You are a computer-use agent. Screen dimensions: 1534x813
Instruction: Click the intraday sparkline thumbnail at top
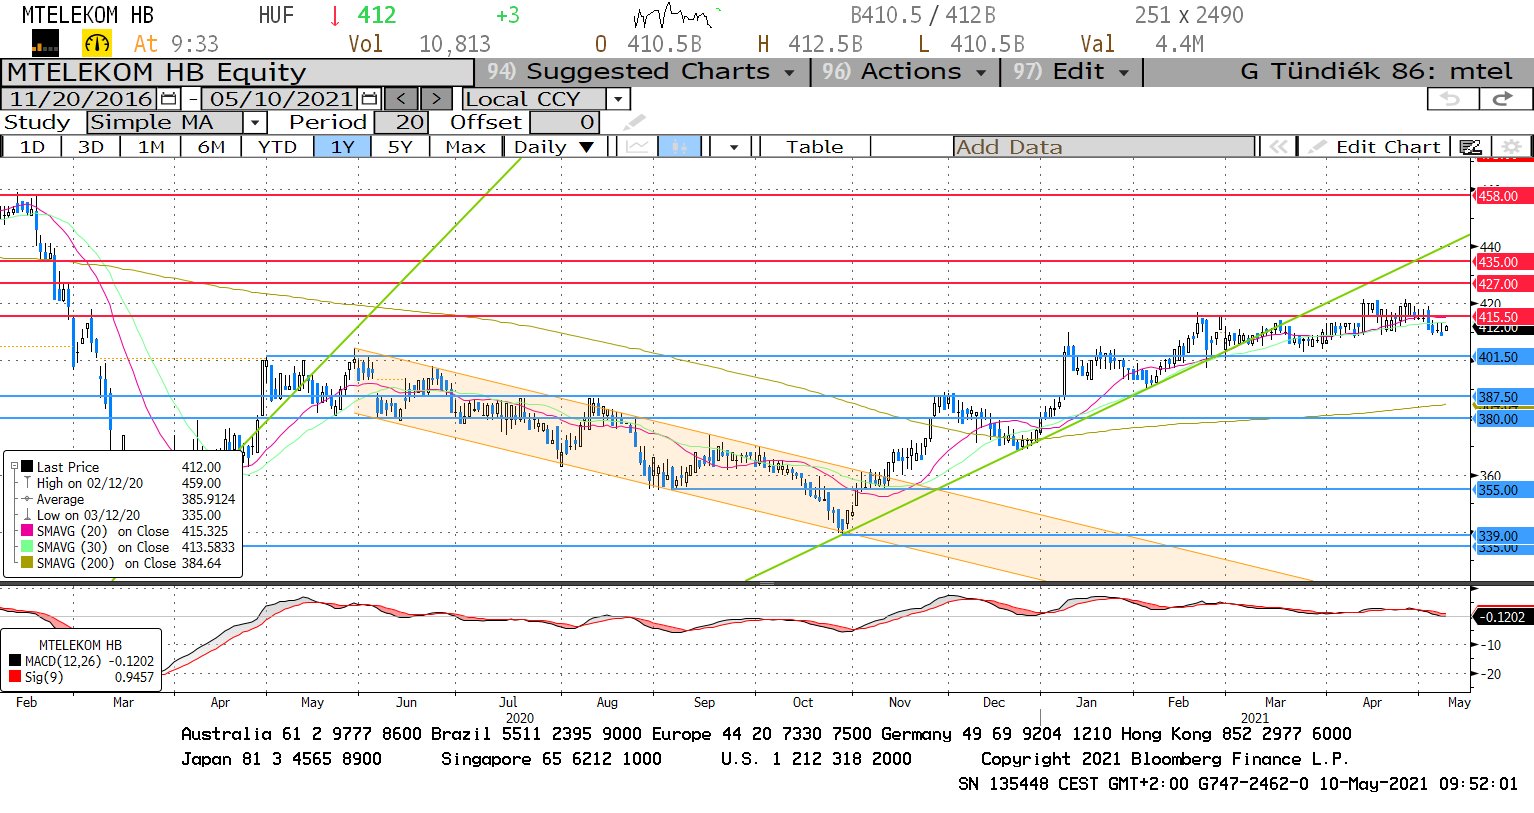coord(675,16)
